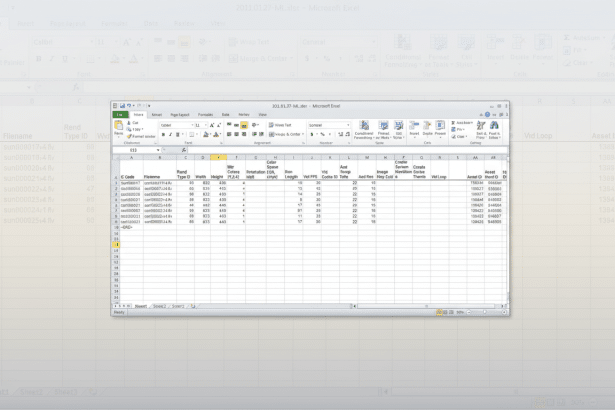Click AutoSum in the front window
615x410 pixels.
[x=461, y=123]
